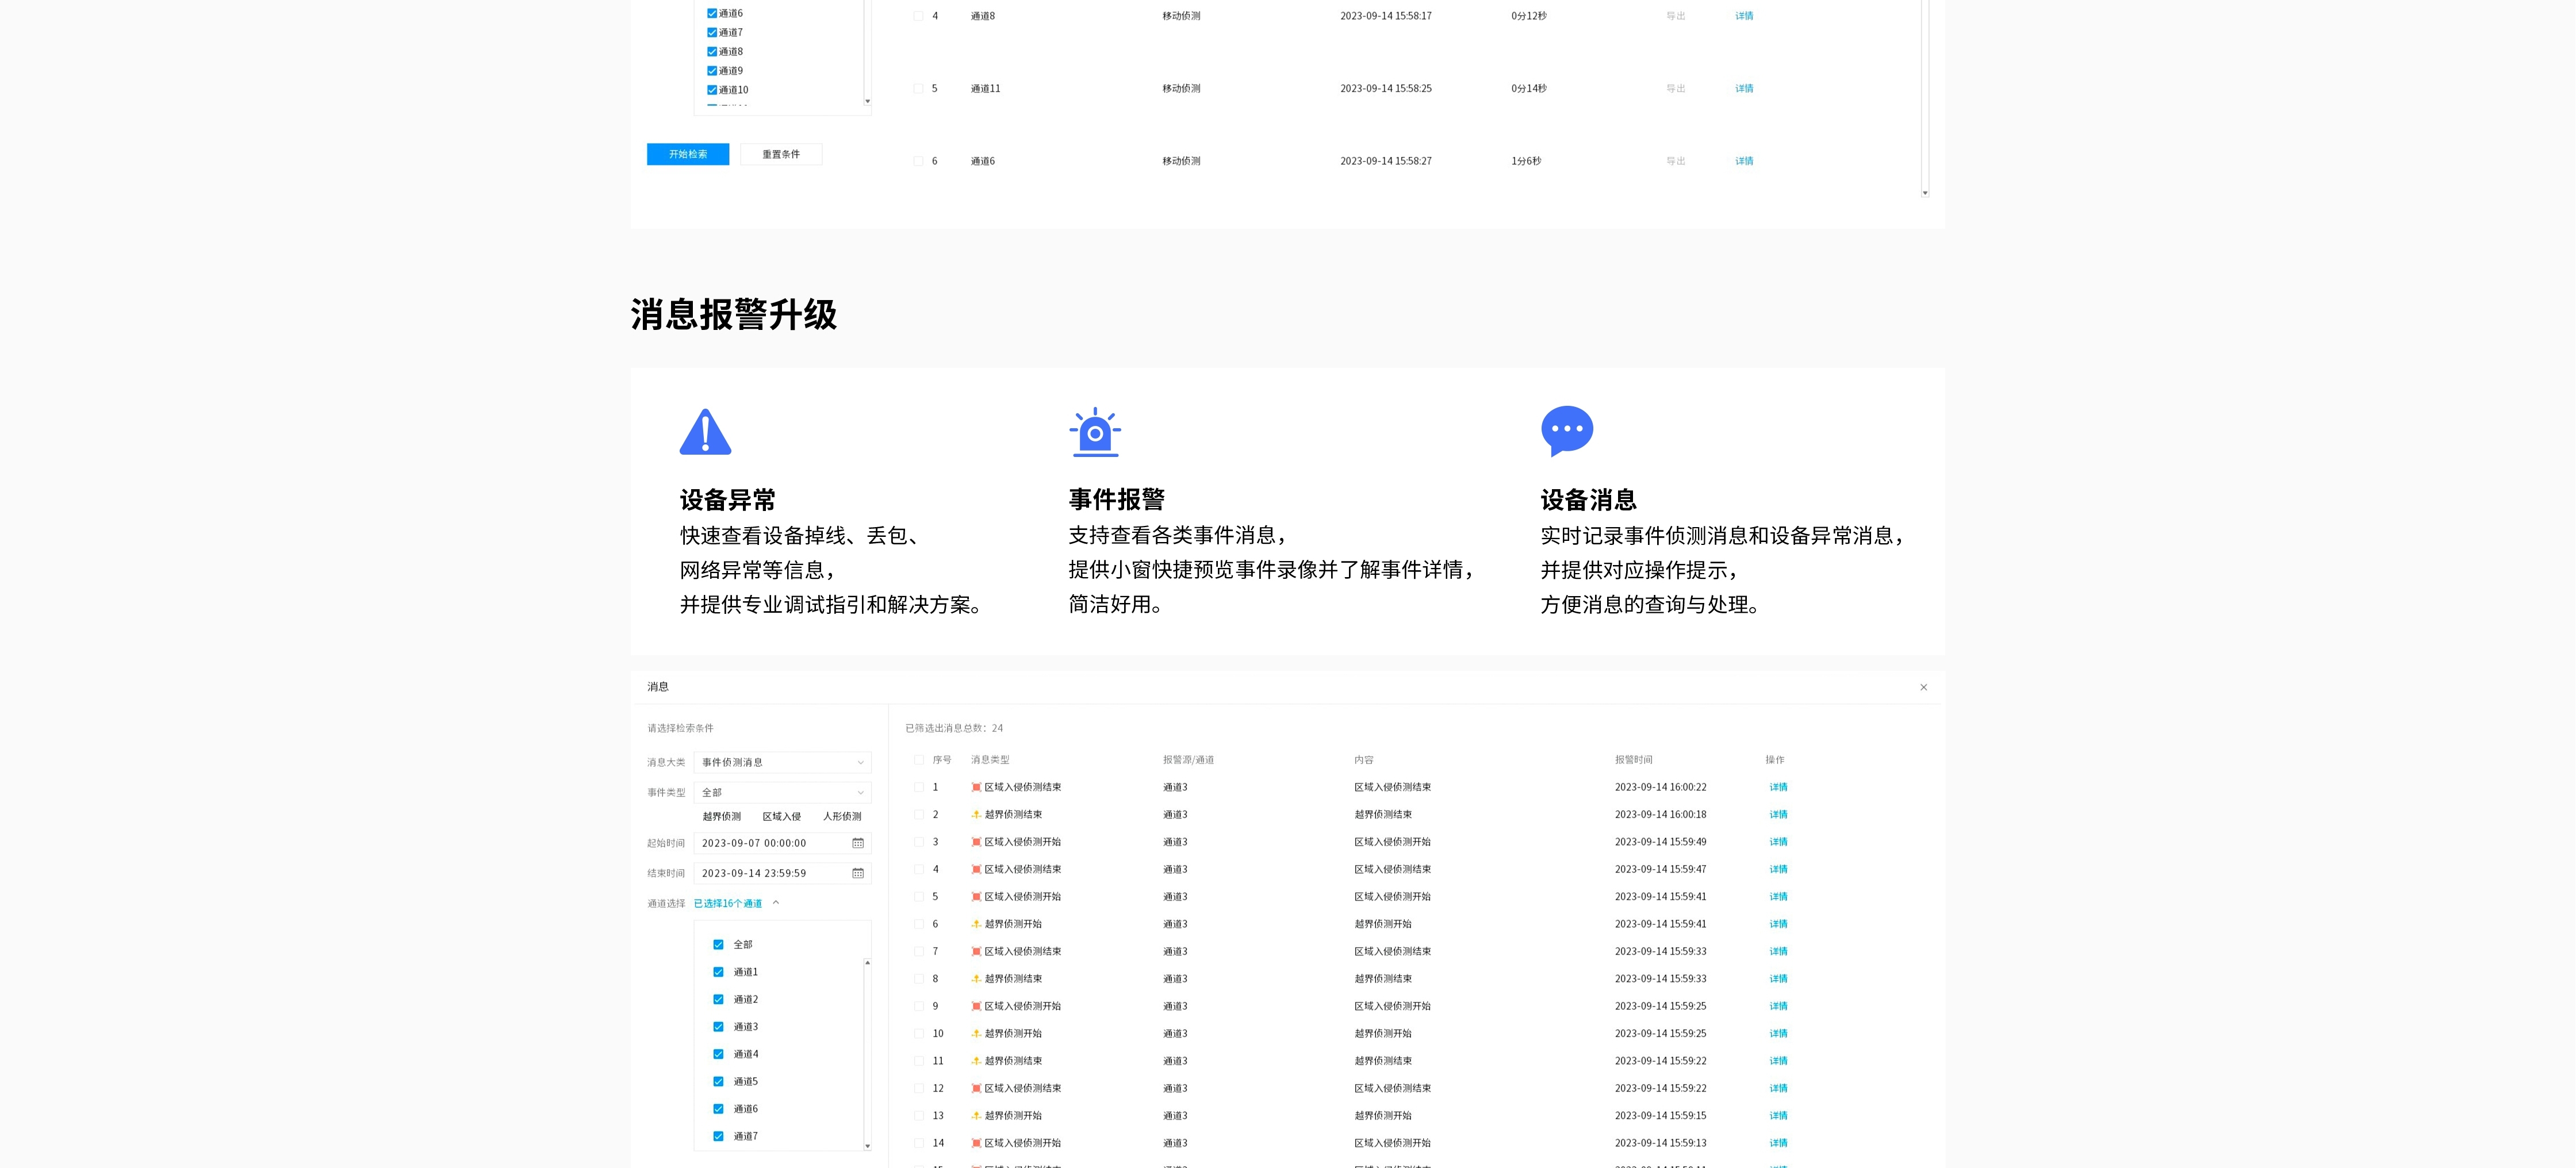Viewport: 2576px width, 1168px height.
Task: Uncheck 通道10 checkbox in top list
Action: [x=712, y=90]
